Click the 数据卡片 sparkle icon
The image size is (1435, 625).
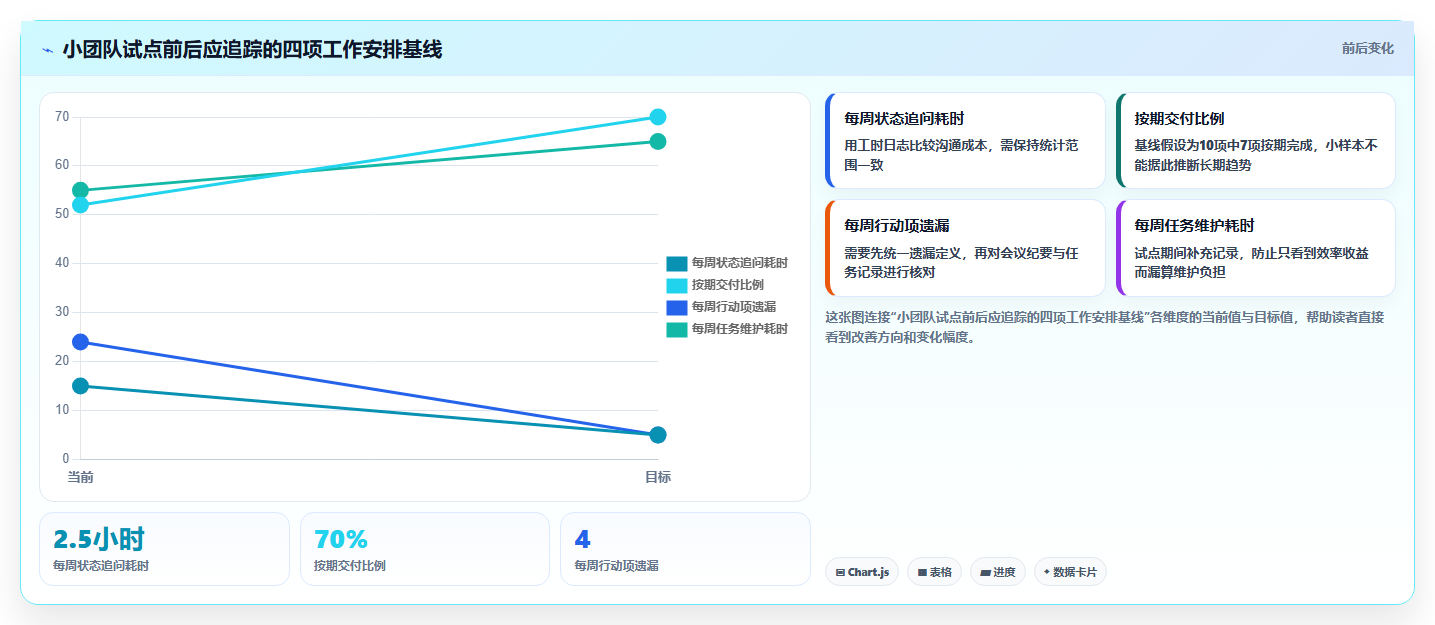click(1047, 572)
